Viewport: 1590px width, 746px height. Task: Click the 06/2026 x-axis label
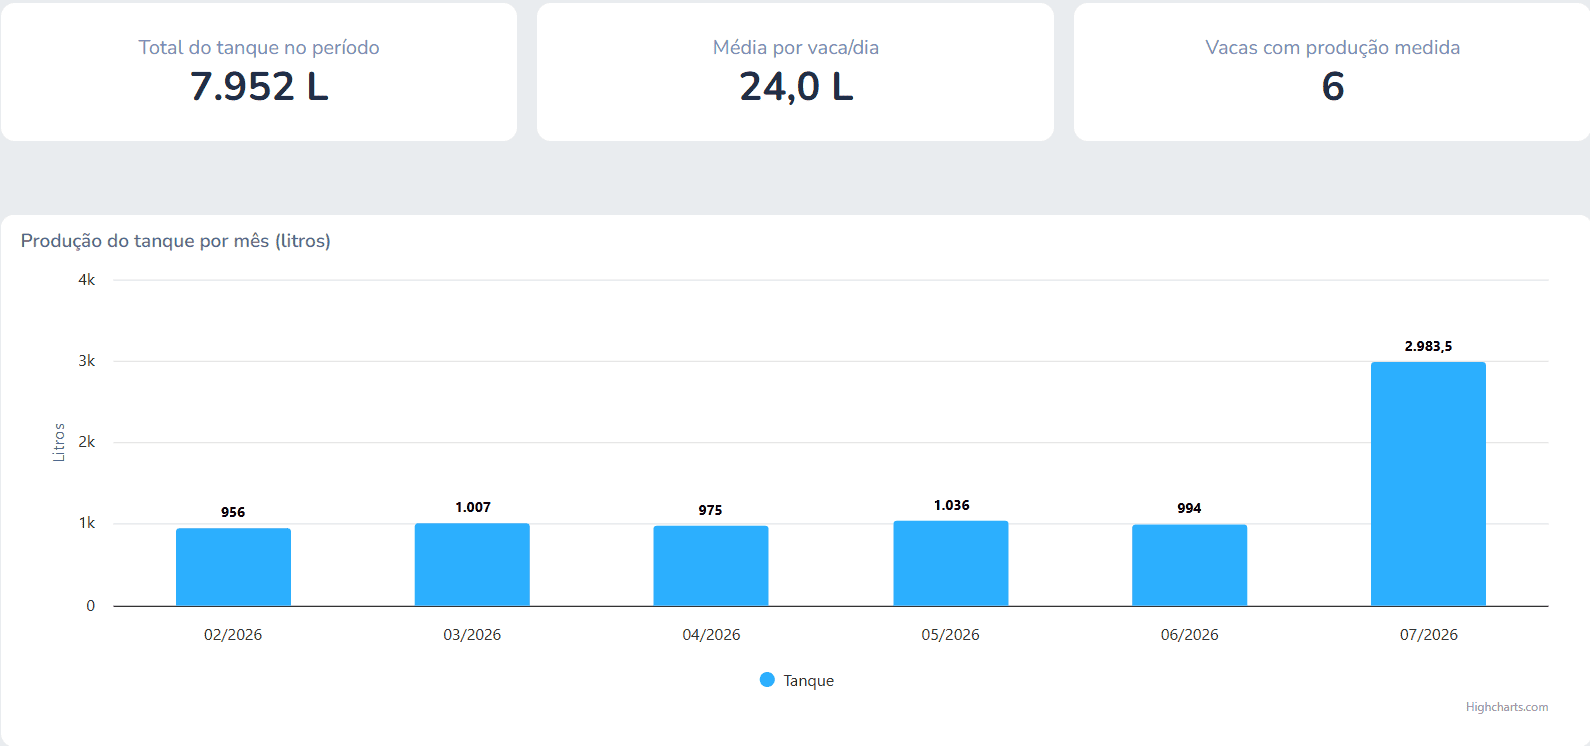(1190, 635)
